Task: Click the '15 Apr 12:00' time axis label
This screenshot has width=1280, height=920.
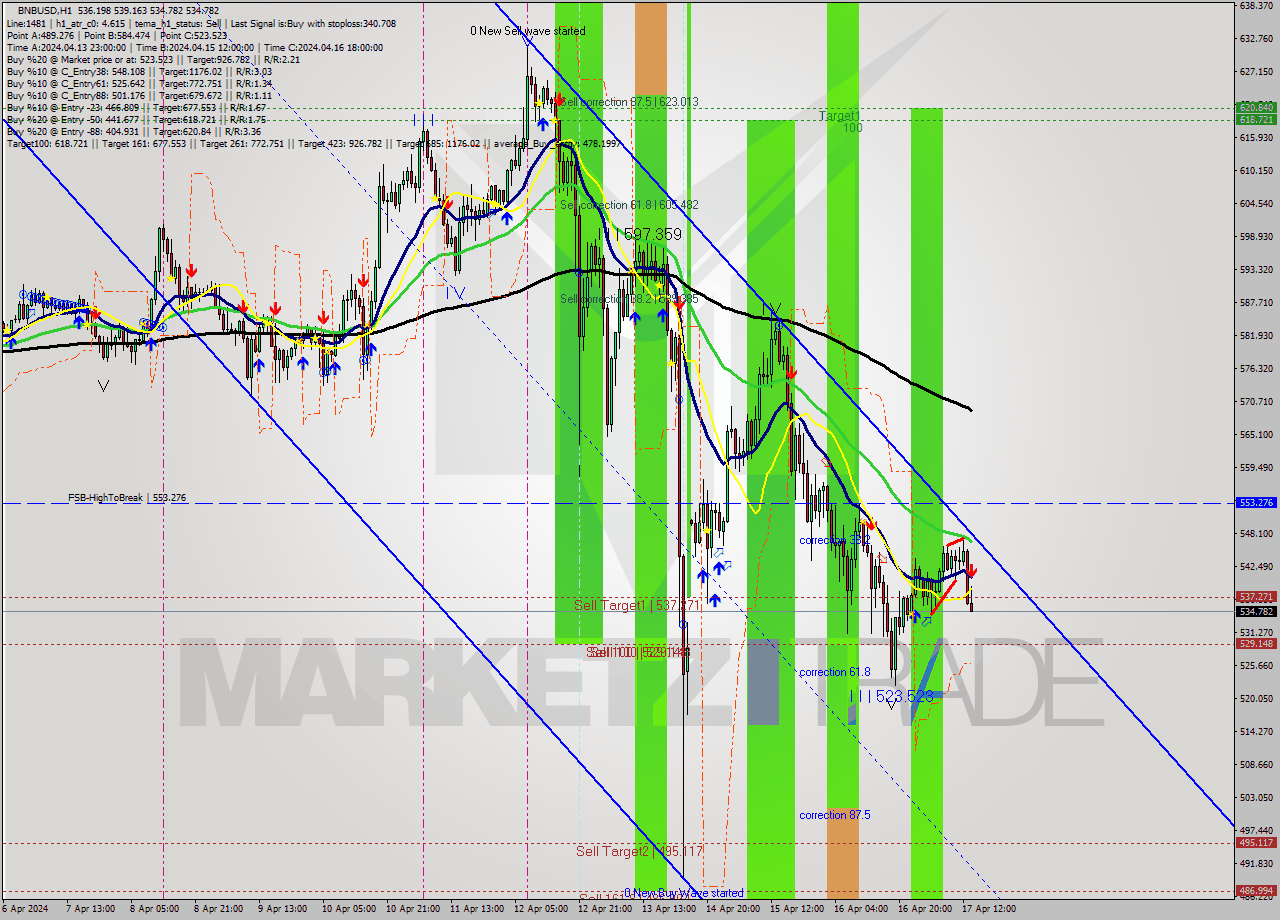Action: click(796, 909)
